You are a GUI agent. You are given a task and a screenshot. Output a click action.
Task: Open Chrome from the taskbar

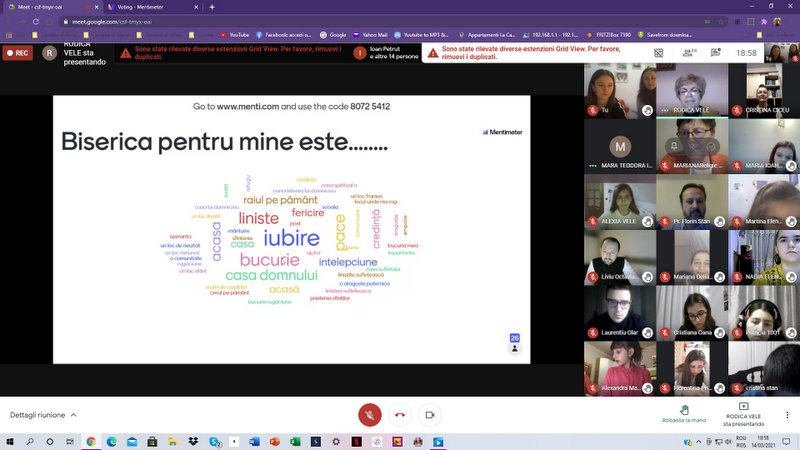(x=91, y=441)
